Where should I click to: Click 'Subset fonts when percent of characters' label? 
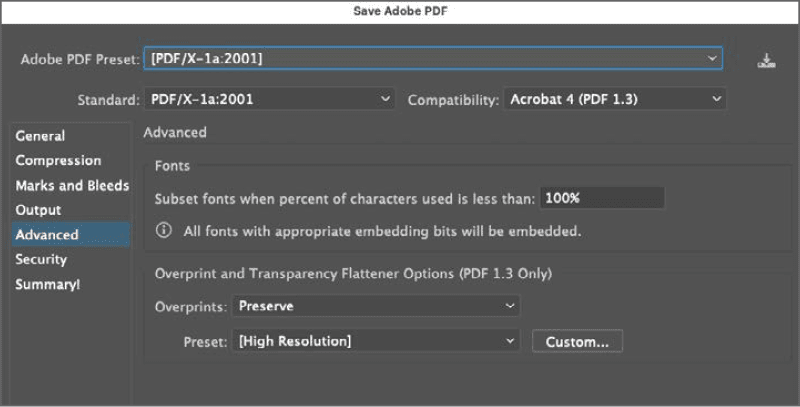[345, 198]
